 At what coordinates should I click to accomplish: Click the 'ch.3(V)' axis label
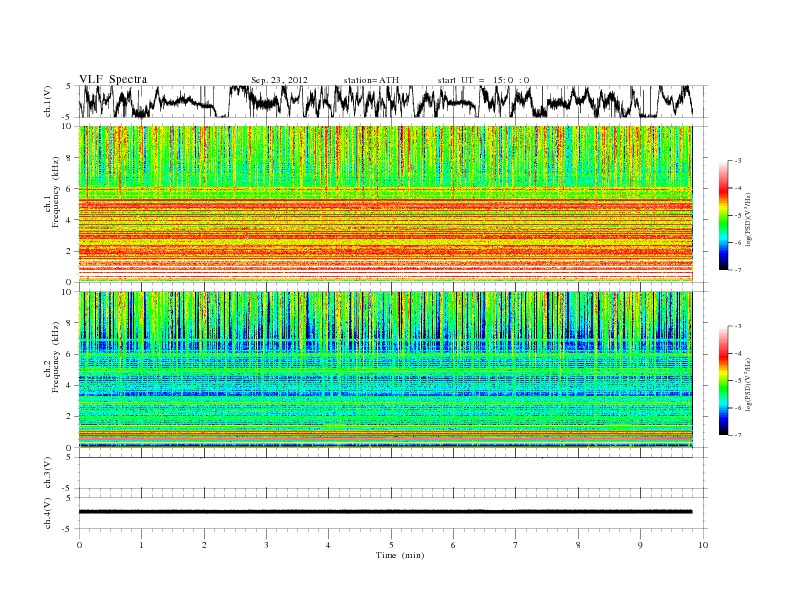tap(48, 473)
